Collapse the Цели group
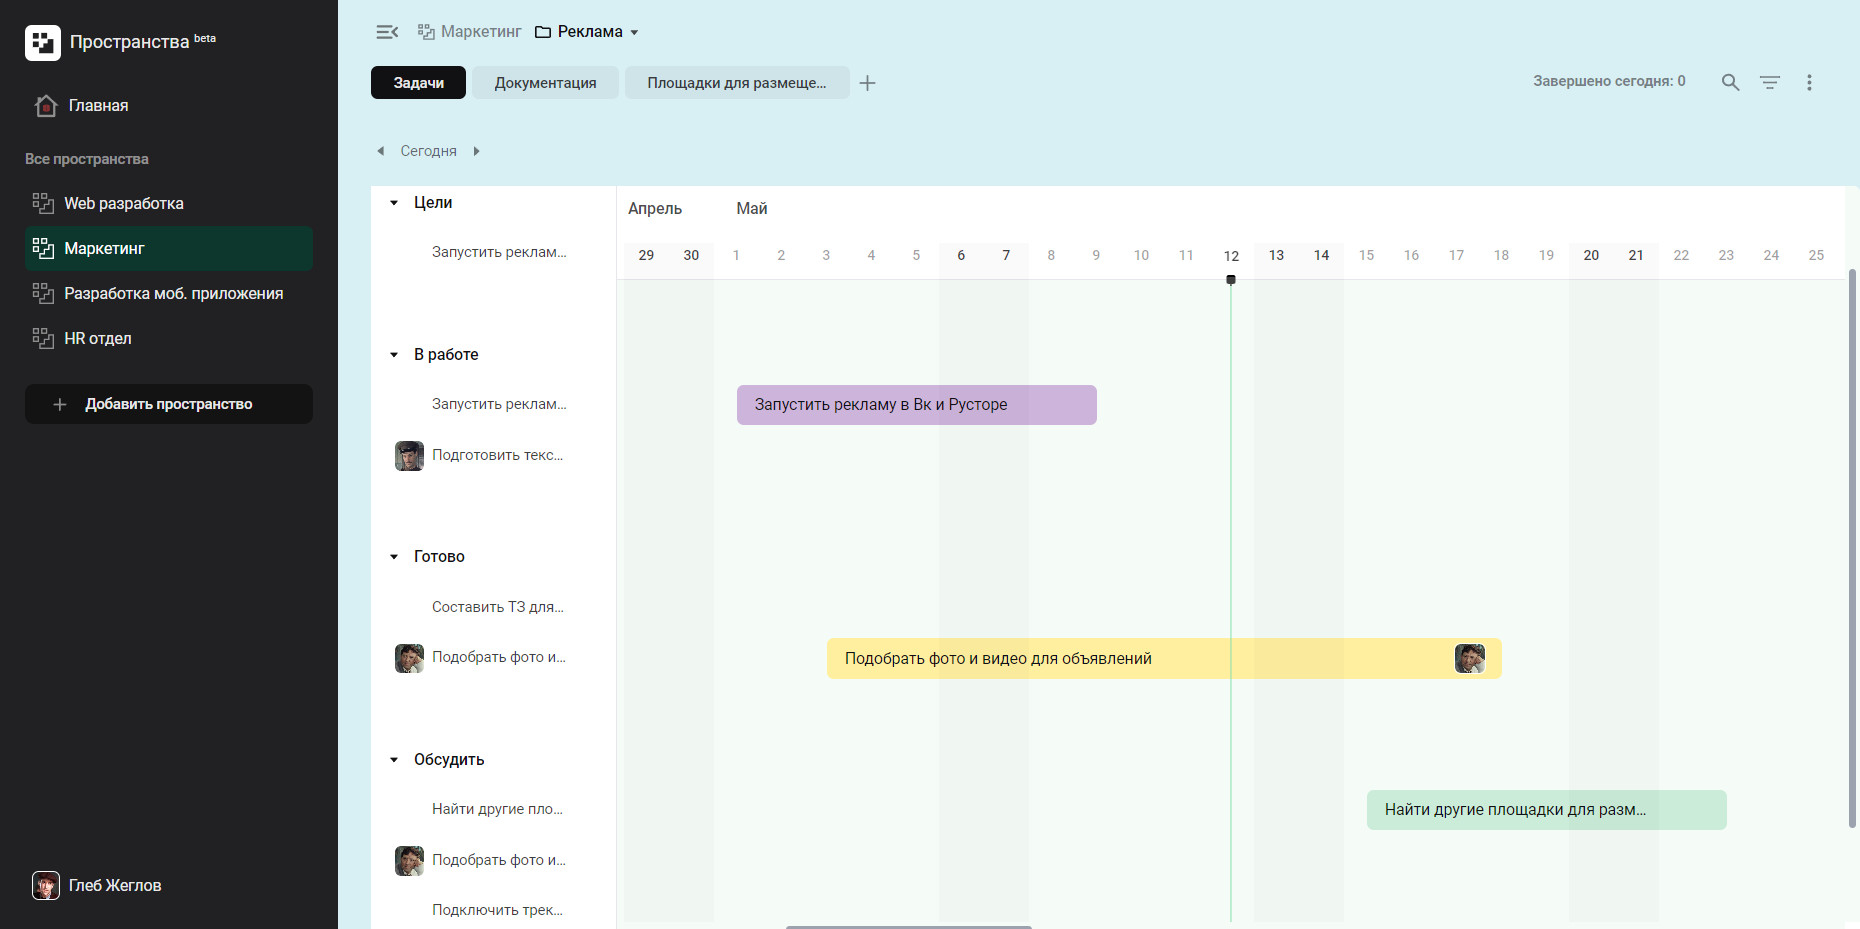The width and height of the screenshot is (1860, 929). (394, 203)
